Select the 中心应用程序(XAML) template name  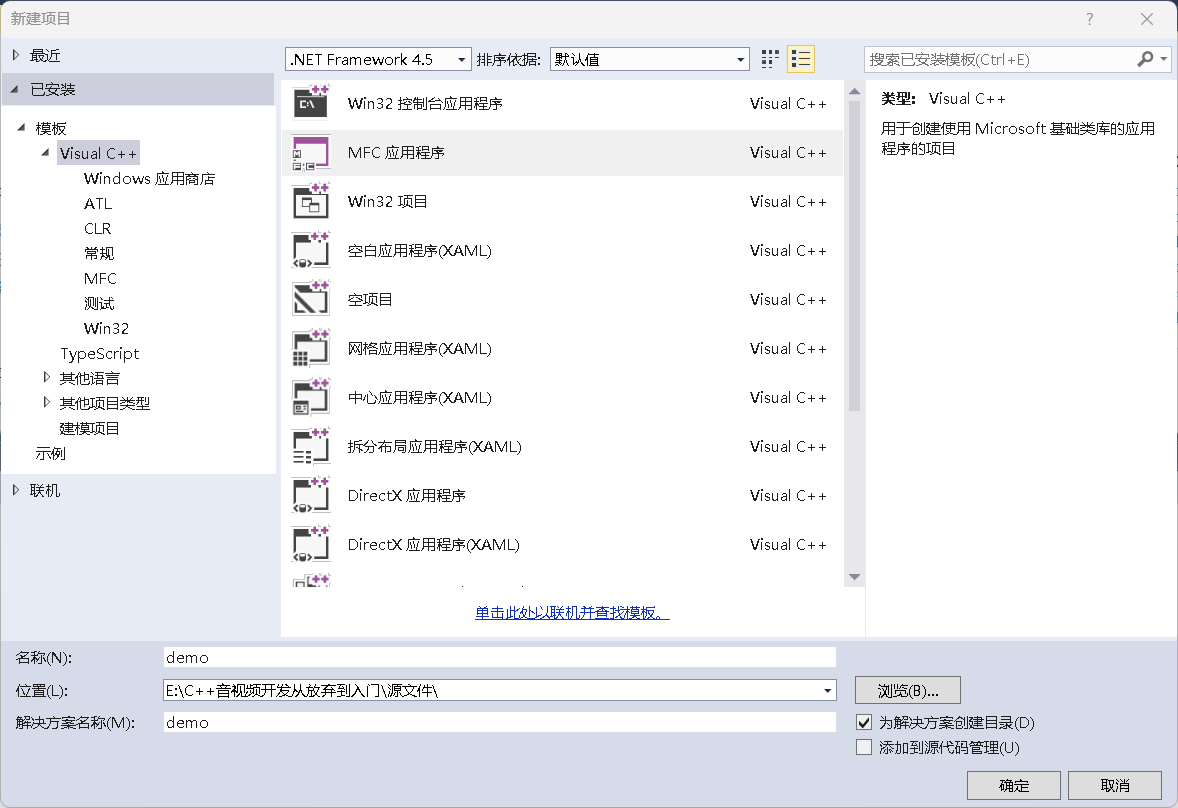coord(419,397)
